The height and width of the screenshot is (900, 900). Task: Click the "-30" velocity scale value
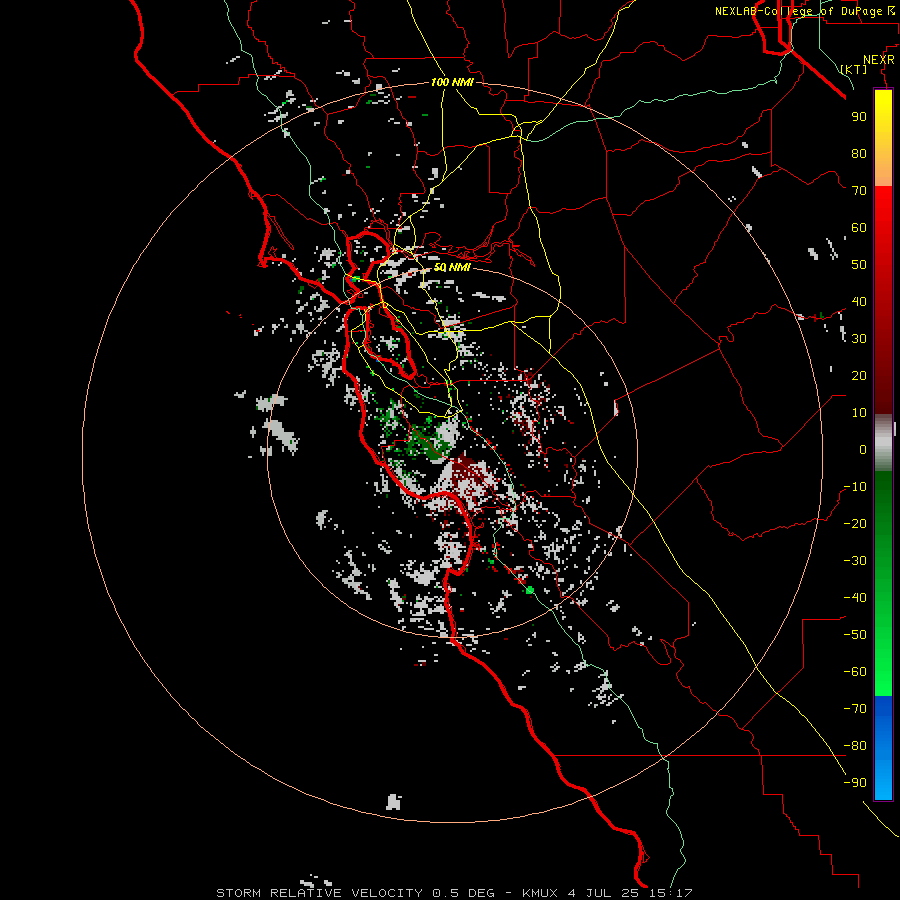855,561
